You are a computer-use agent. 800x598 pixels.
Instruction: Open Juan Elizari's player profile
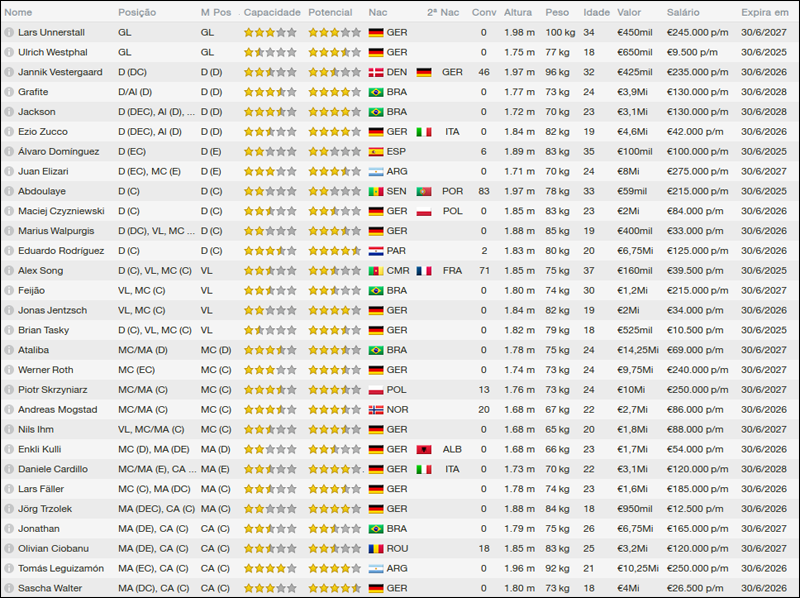click(x=44, y=171)
